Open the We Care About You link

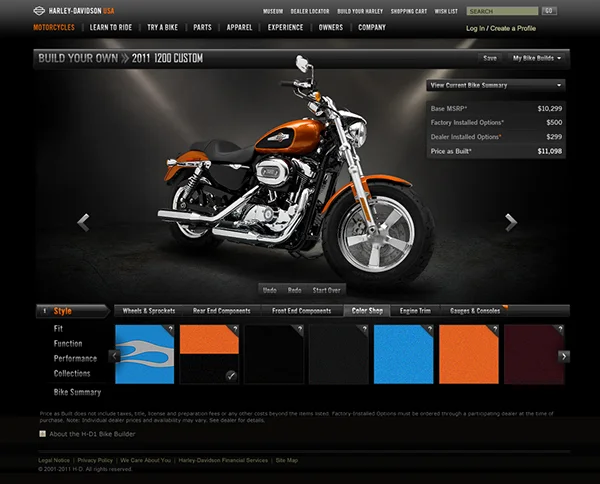tap(145, 460)
